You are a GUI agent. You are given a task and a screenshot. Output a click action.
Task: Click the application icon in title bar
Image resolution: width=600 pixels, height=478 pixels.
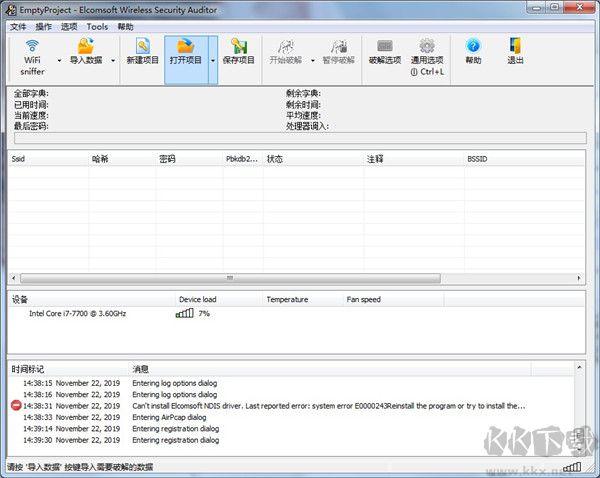tap(11, 10)
